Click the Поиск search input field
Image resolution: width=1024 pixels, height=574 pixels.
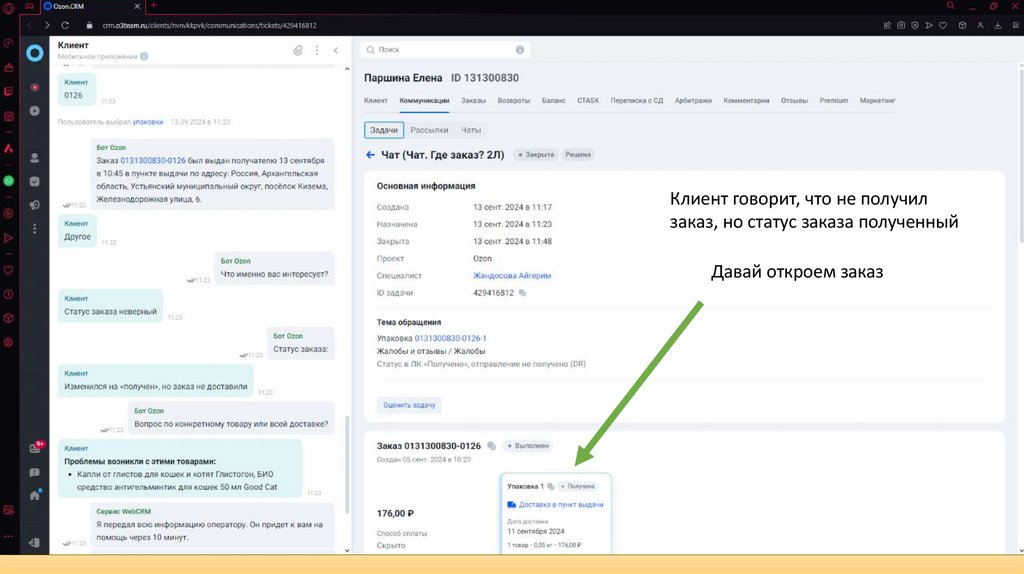point(440,49)
